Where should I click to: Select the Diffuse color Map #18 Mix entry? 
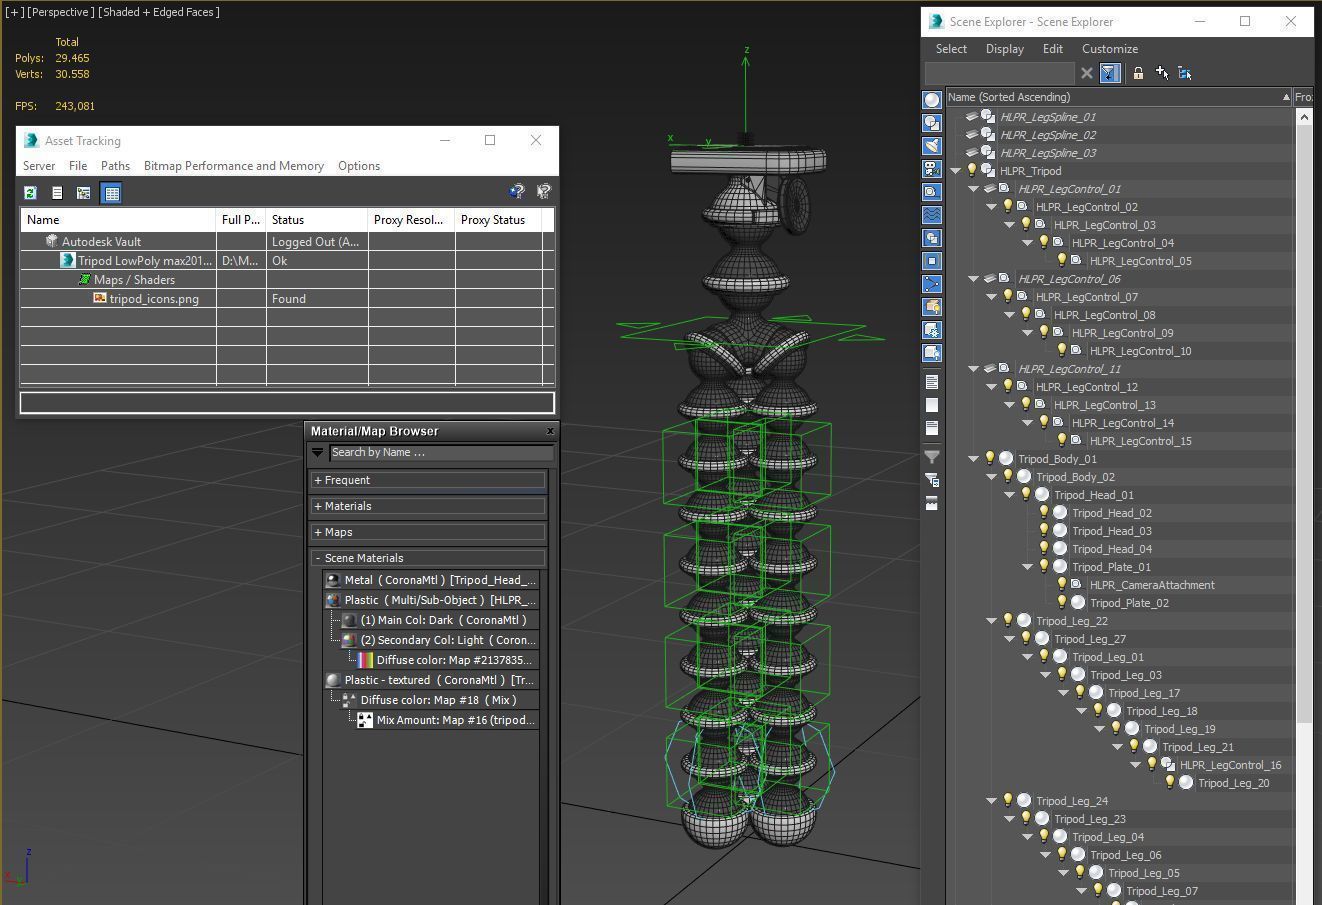tap(439, 700)
